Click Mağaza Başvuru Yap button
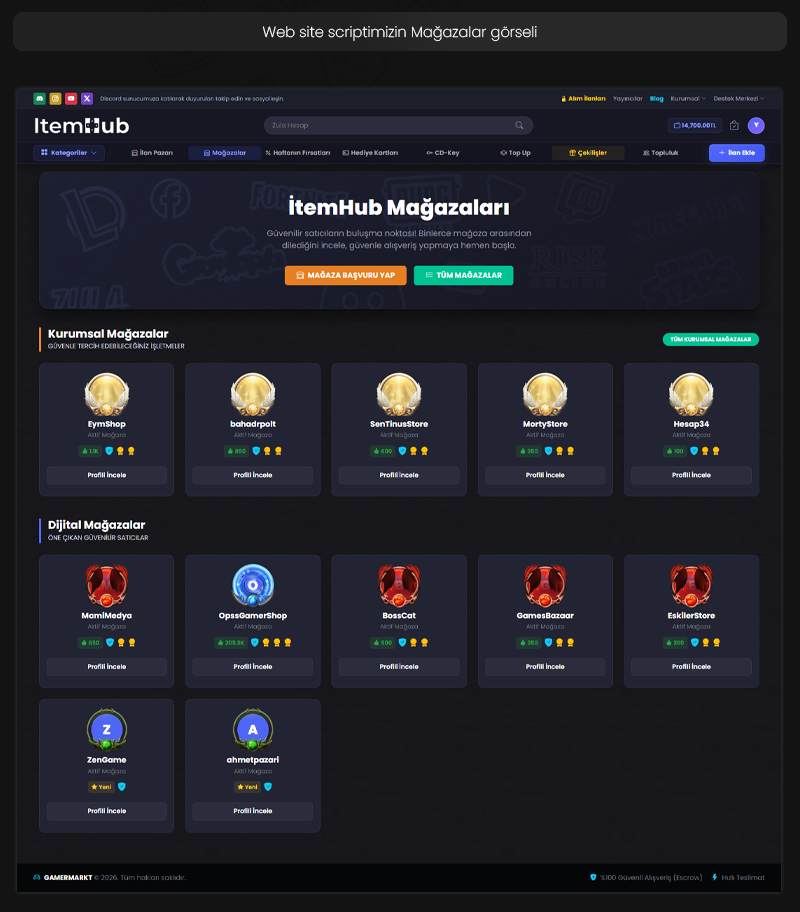This screenshot has height=912, width=800. [x=346, y=275]
